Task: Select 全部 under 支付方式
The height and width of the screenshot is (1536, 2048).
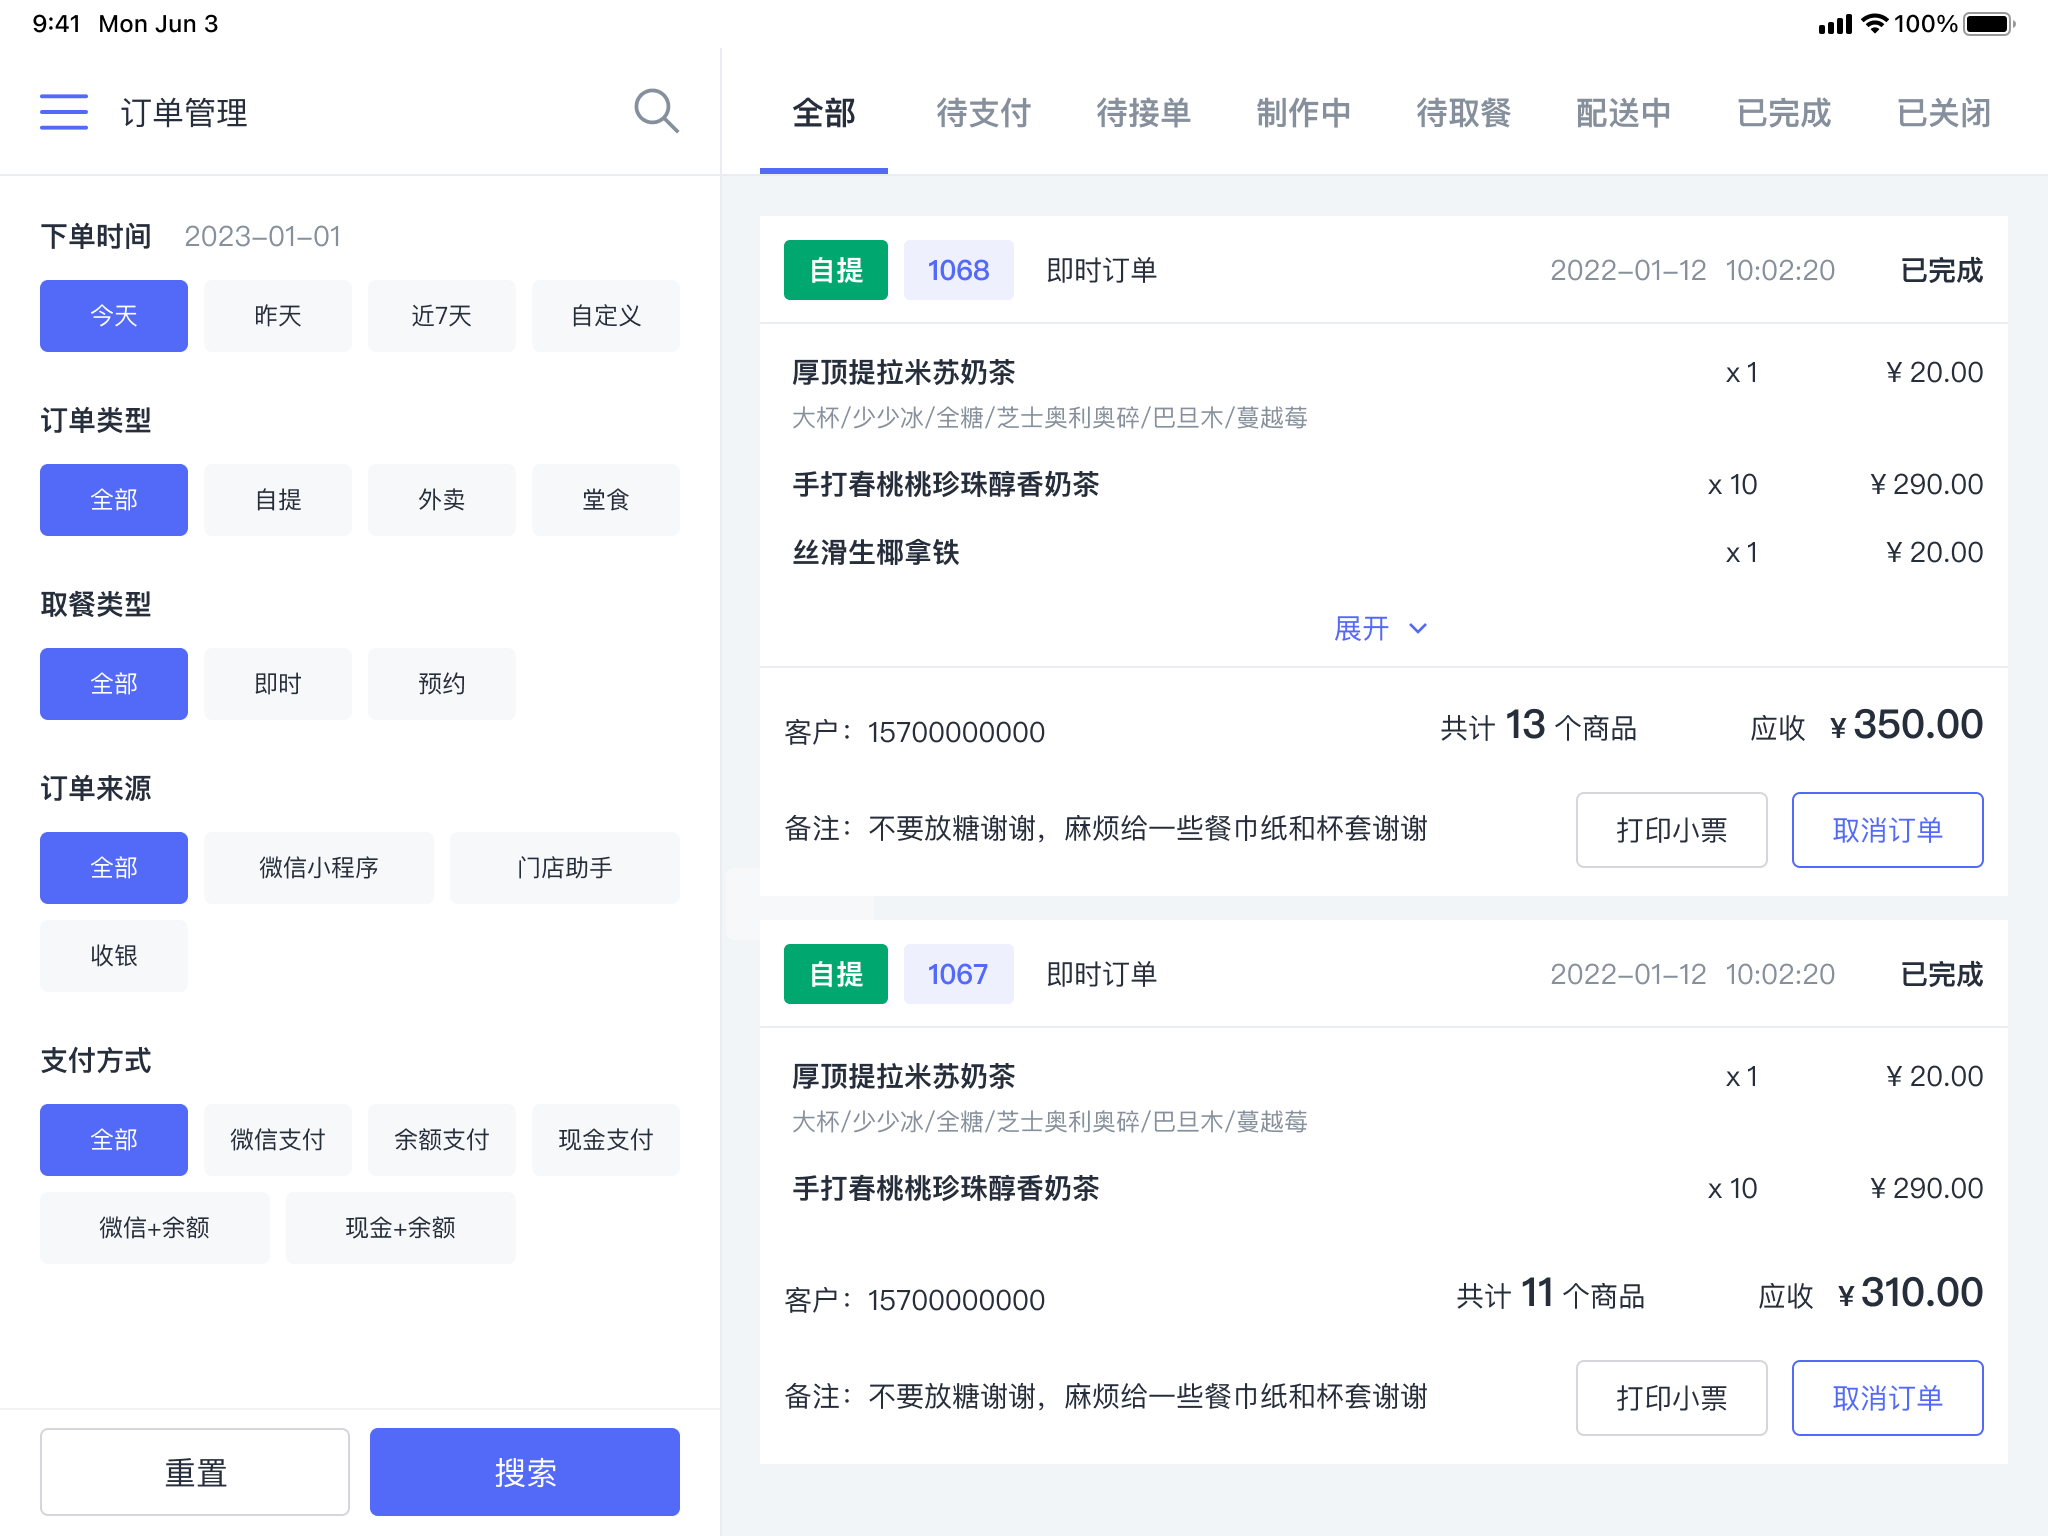Action: (114, 1140)
